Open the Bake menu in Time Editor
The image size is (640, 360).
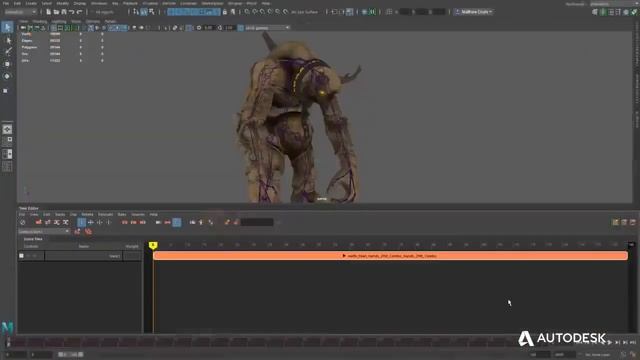pos(122,214)
